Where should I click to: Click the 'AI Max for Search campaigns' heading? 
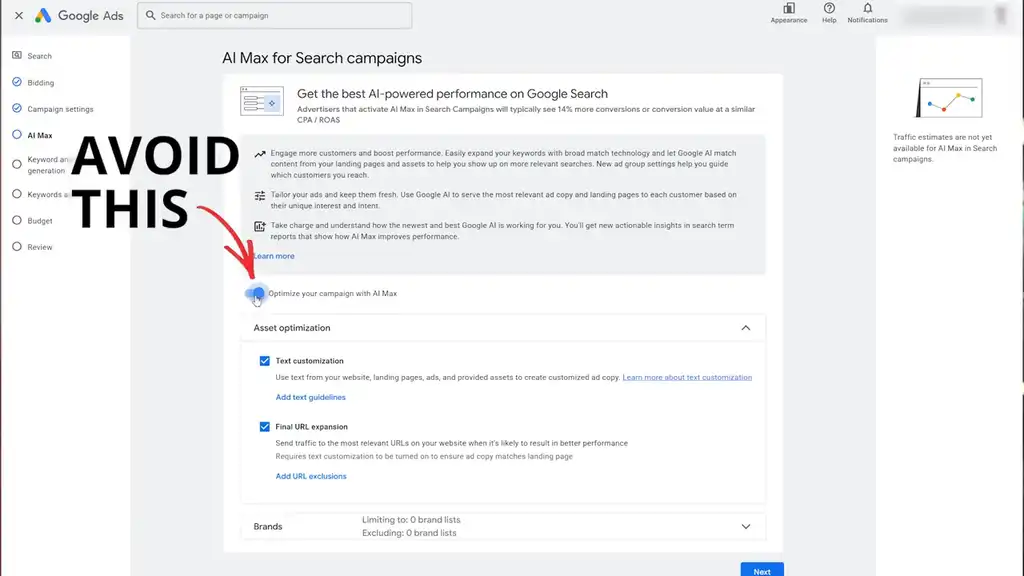click(322, 58)
